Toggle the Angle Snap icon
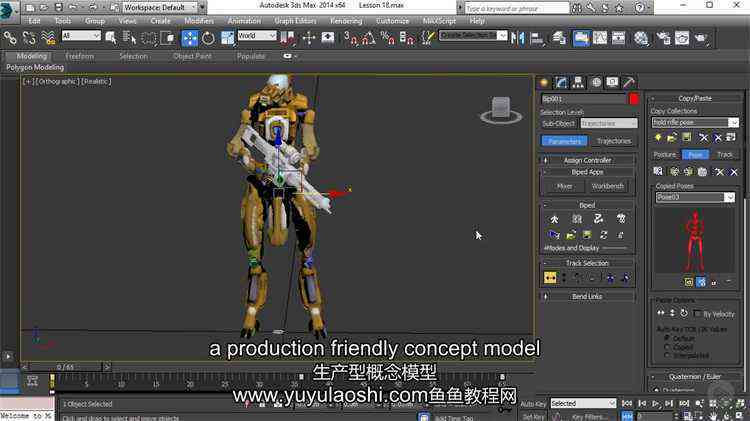Viewport: 750px width, 421px height. (x=368, y=38)
